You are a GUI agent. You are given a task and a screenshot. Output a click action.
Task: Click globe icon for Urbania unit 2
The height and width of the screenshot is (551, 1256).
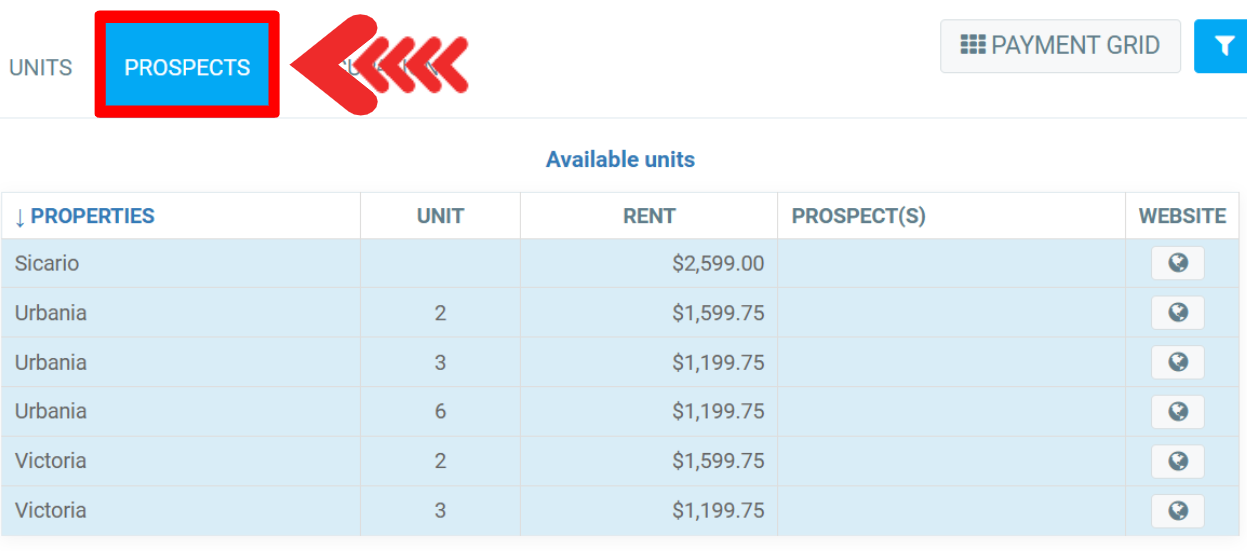point(1178,313)
